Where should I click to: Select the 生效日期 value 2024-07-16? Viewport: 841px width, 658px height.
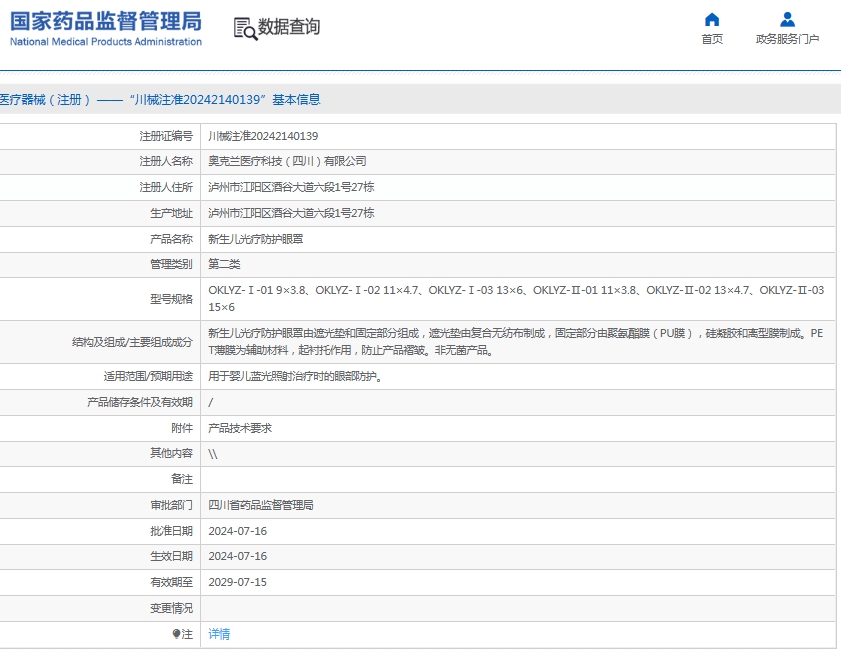pyautogui.click(x=238, y=556)
